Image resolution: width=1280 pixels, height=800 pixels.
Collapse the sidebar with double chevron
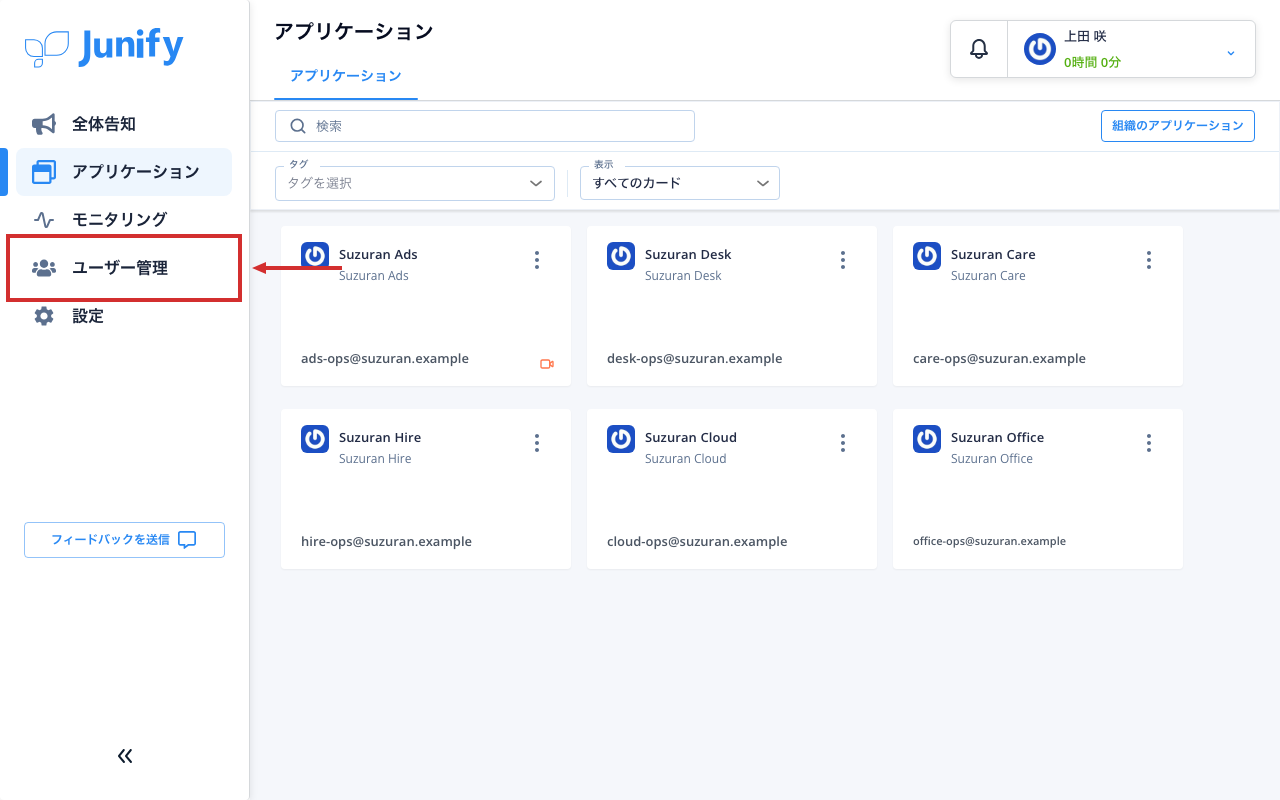coord(125,756)
